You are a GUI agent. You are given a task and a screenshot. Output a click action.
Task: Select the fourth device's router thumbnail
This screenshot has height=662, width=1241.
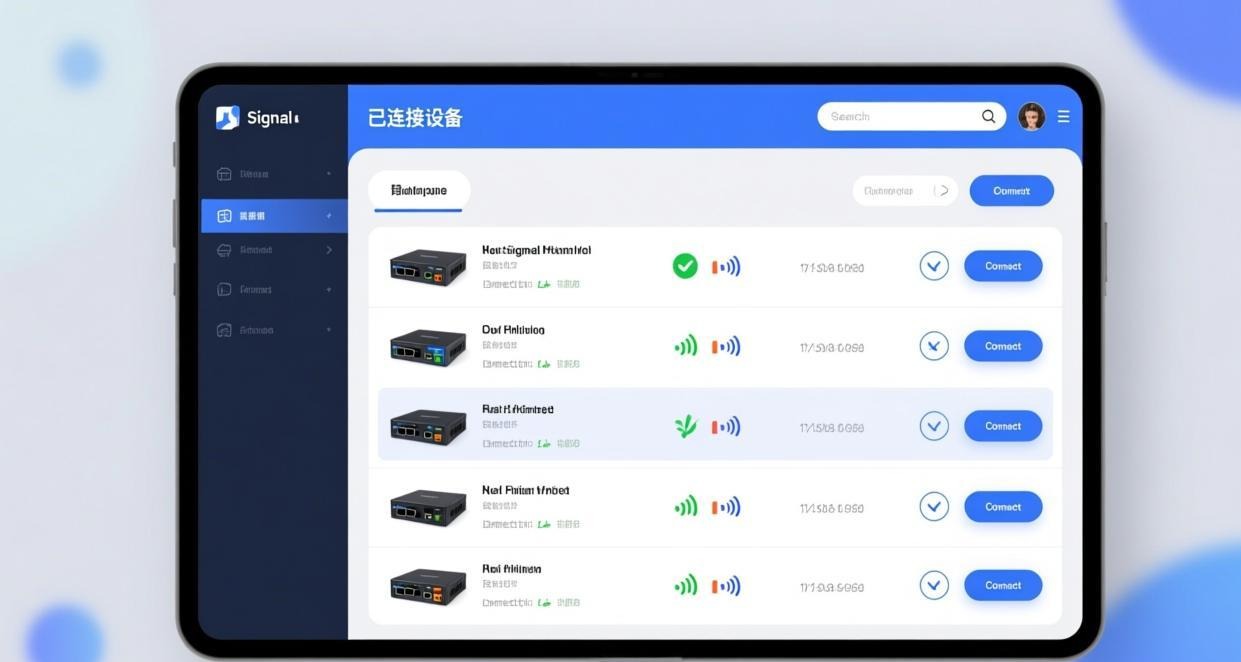tap(428, 507)
